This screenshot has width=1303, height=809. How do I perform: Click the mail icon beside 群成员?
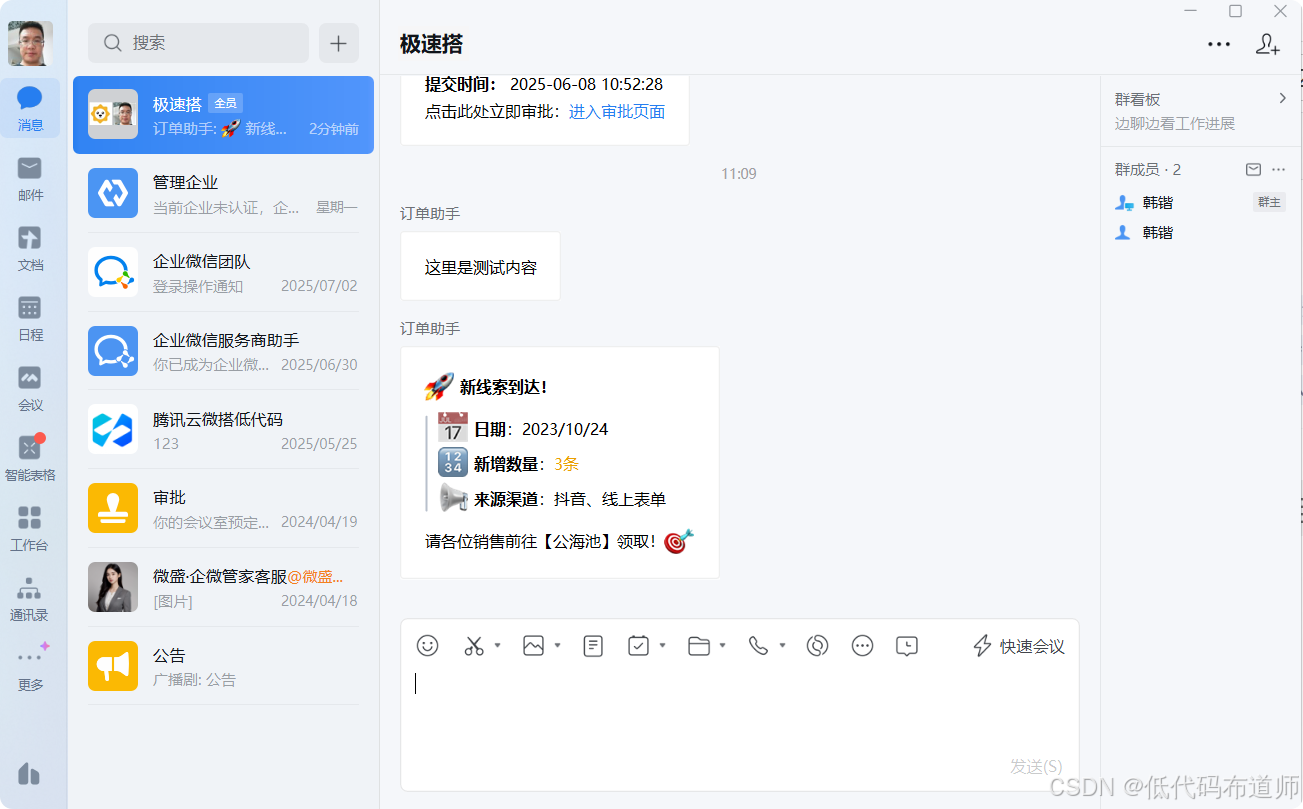pos(1253,169)
